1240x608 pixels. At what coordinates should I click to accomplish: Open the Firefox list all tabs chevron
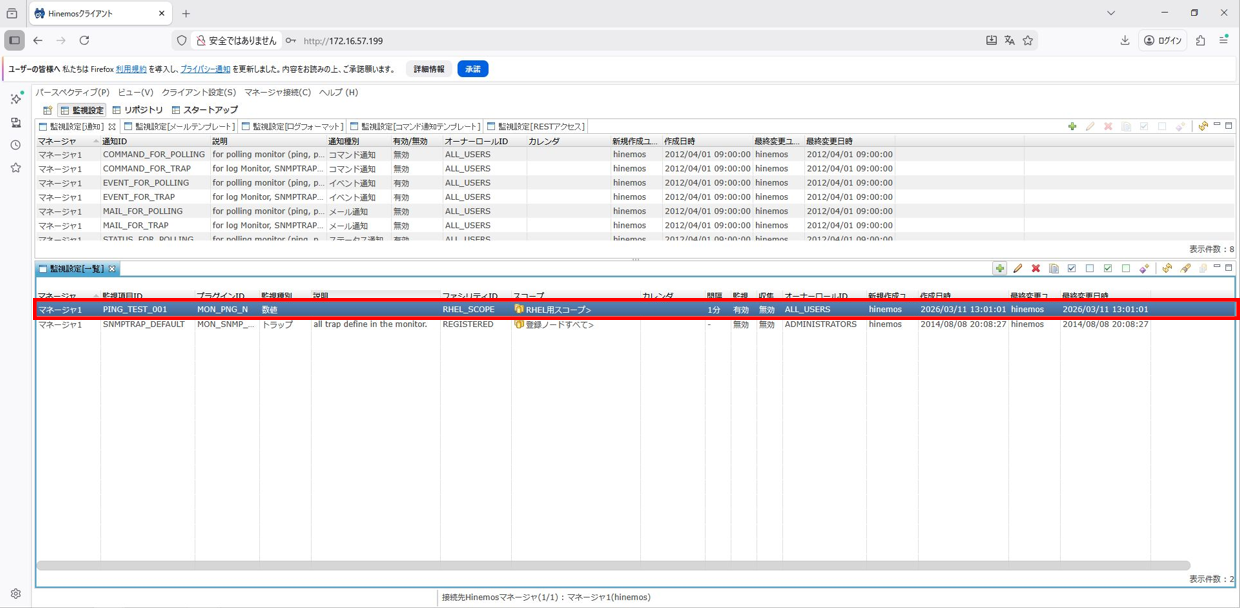coord(1110,13)
